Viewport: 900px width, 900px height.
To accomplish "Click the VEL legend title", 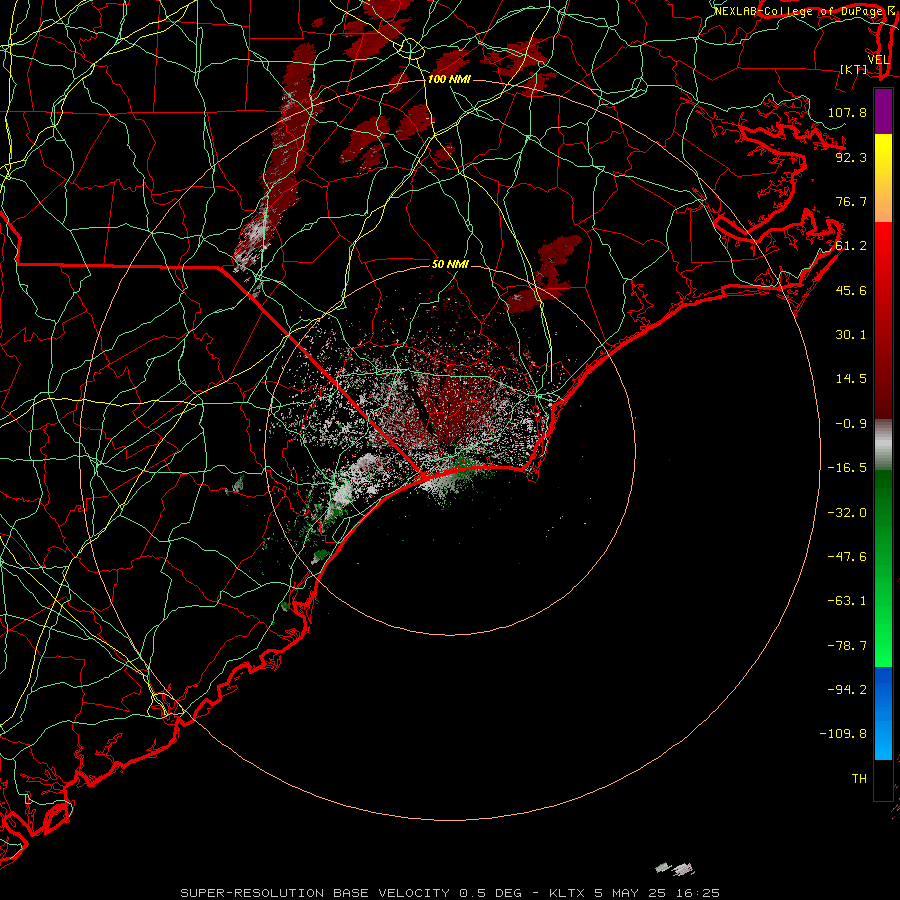I will click(878, 60).
